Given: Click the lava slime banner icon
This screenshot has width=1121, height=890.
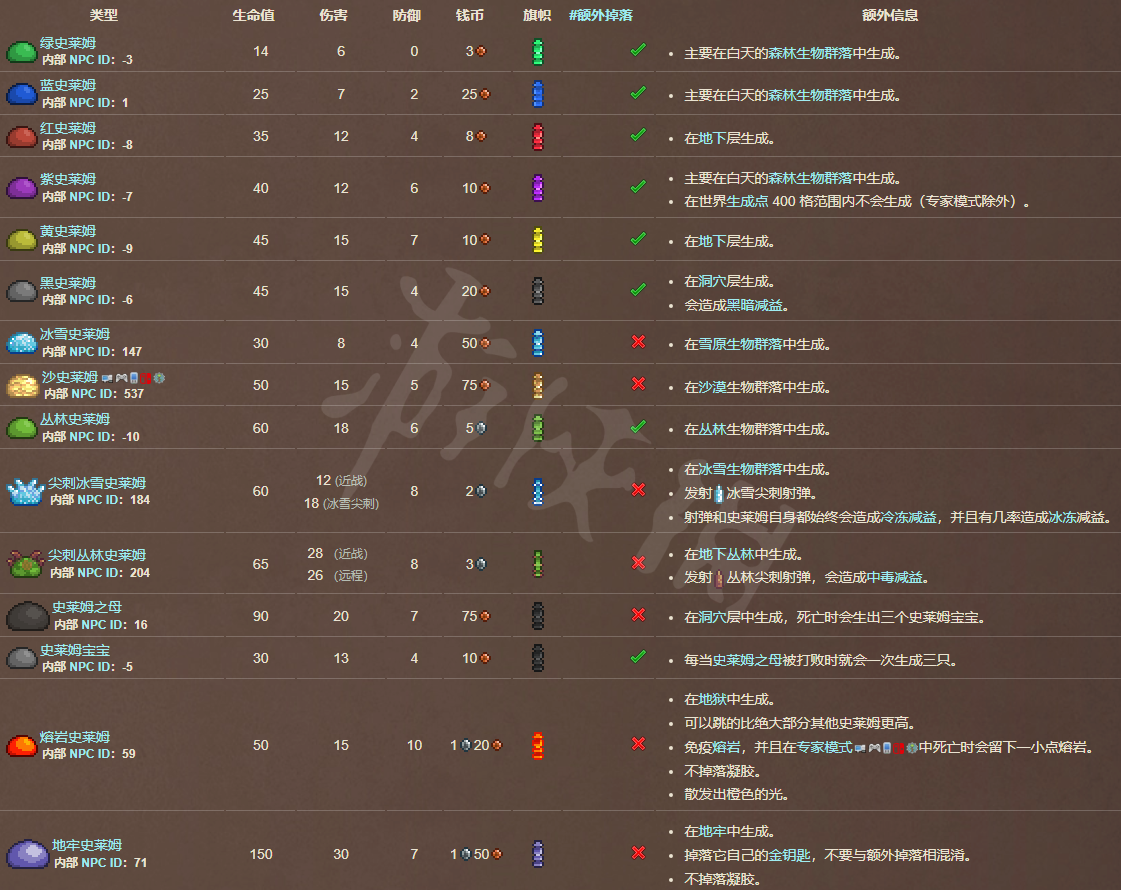Looking at the screenshot, I should pyautogui.click(x=537, y=745).
